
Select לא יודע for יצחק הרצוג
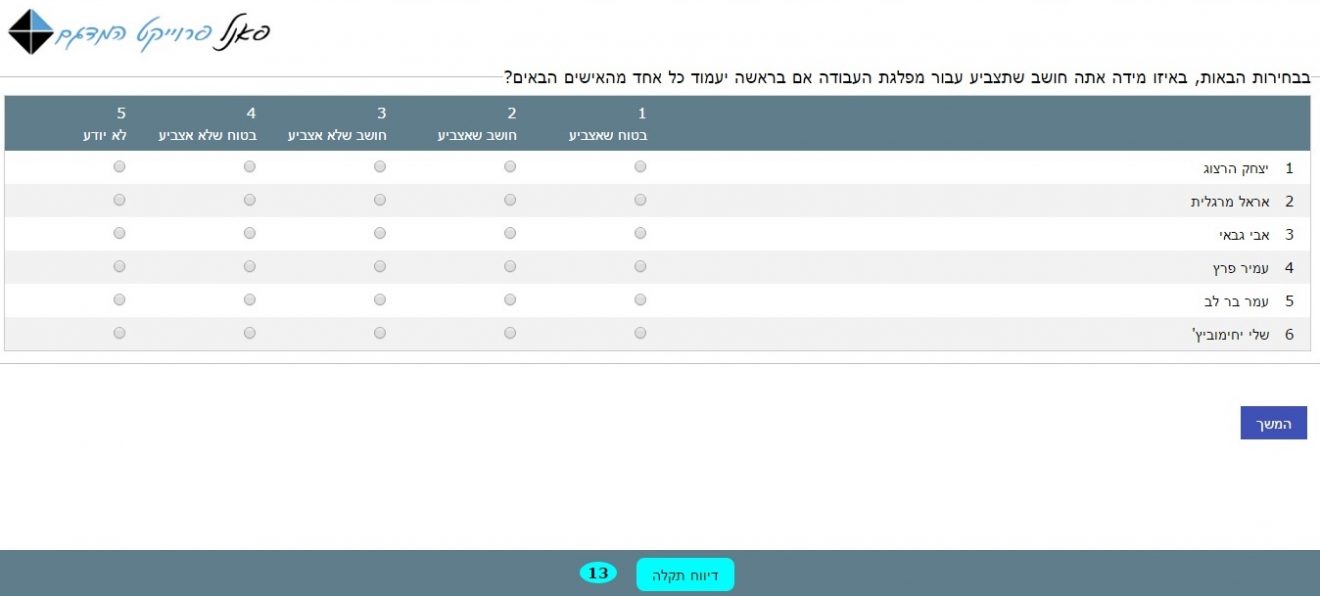point(120,167)
